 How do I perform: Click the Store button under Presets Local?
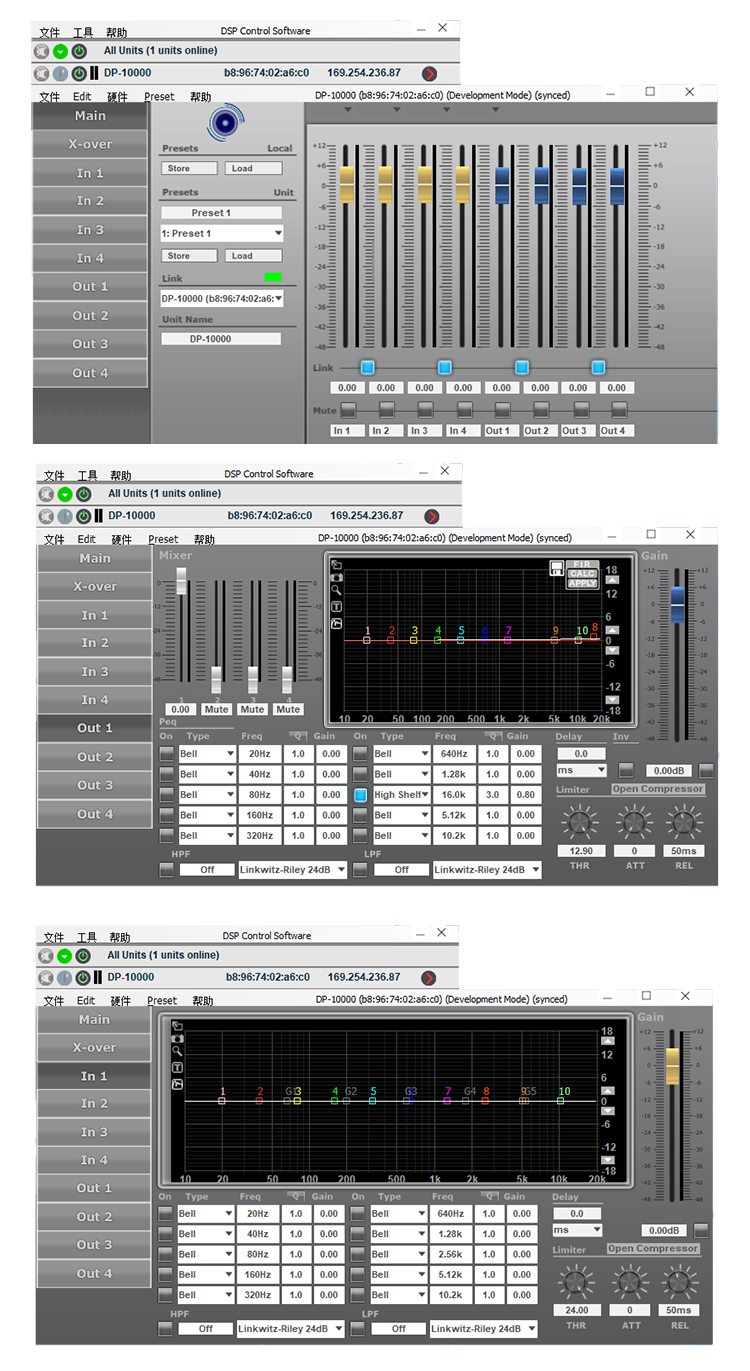point(189,168)
